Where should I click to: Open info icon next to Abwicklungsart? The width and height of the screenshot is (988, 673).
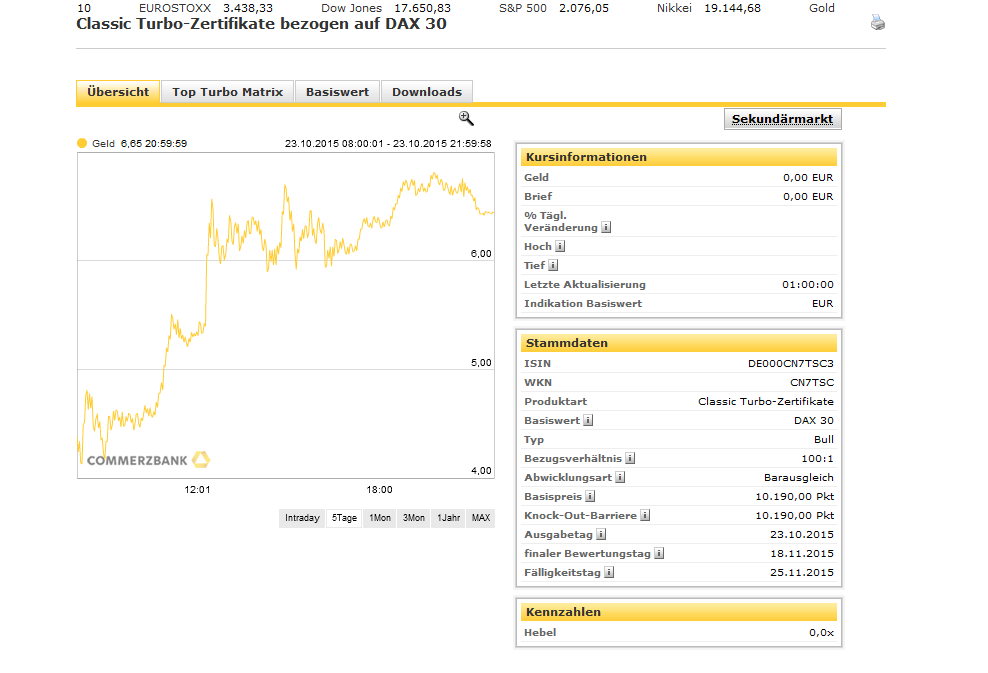click(620, 477)
